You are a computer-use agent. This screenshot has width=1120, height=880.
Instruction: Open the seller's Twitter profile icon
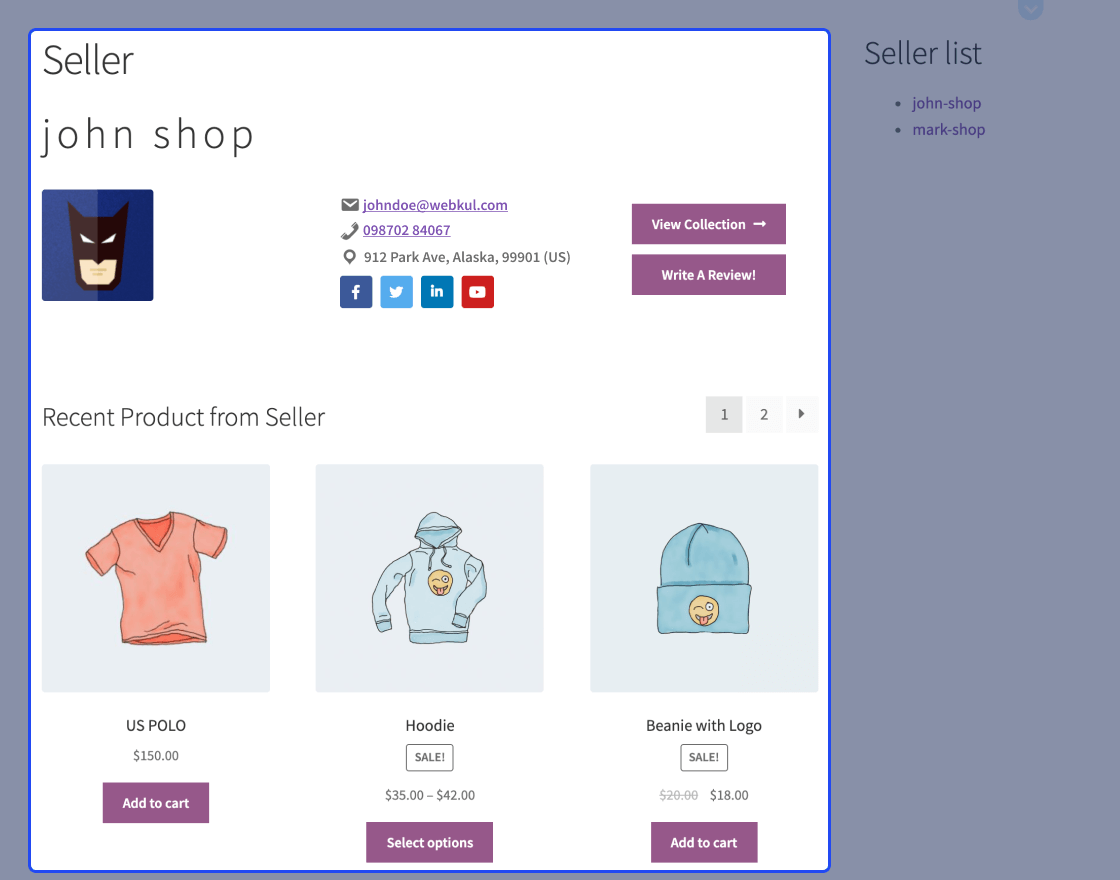(x=396, y=292)
